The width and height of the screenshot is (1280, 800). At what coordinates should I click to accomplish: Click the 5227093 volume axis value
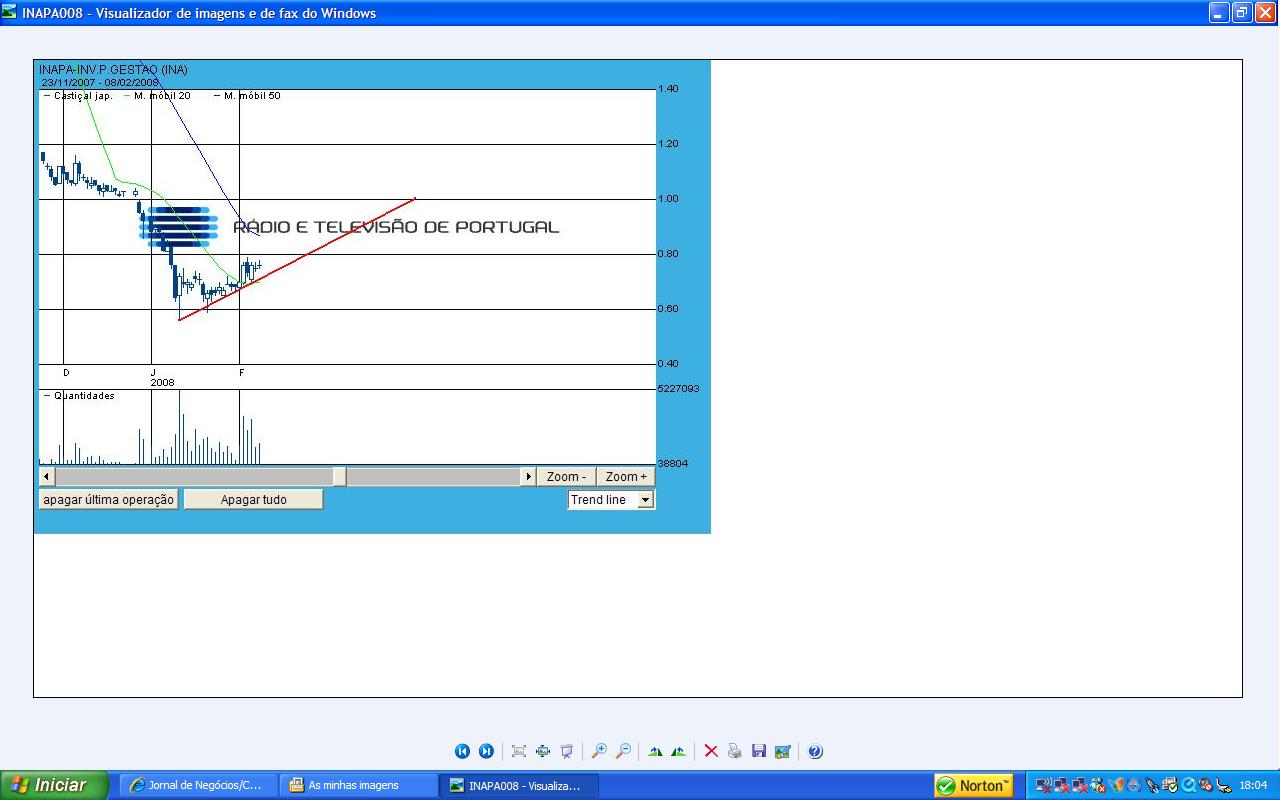(x=678, y=388)
